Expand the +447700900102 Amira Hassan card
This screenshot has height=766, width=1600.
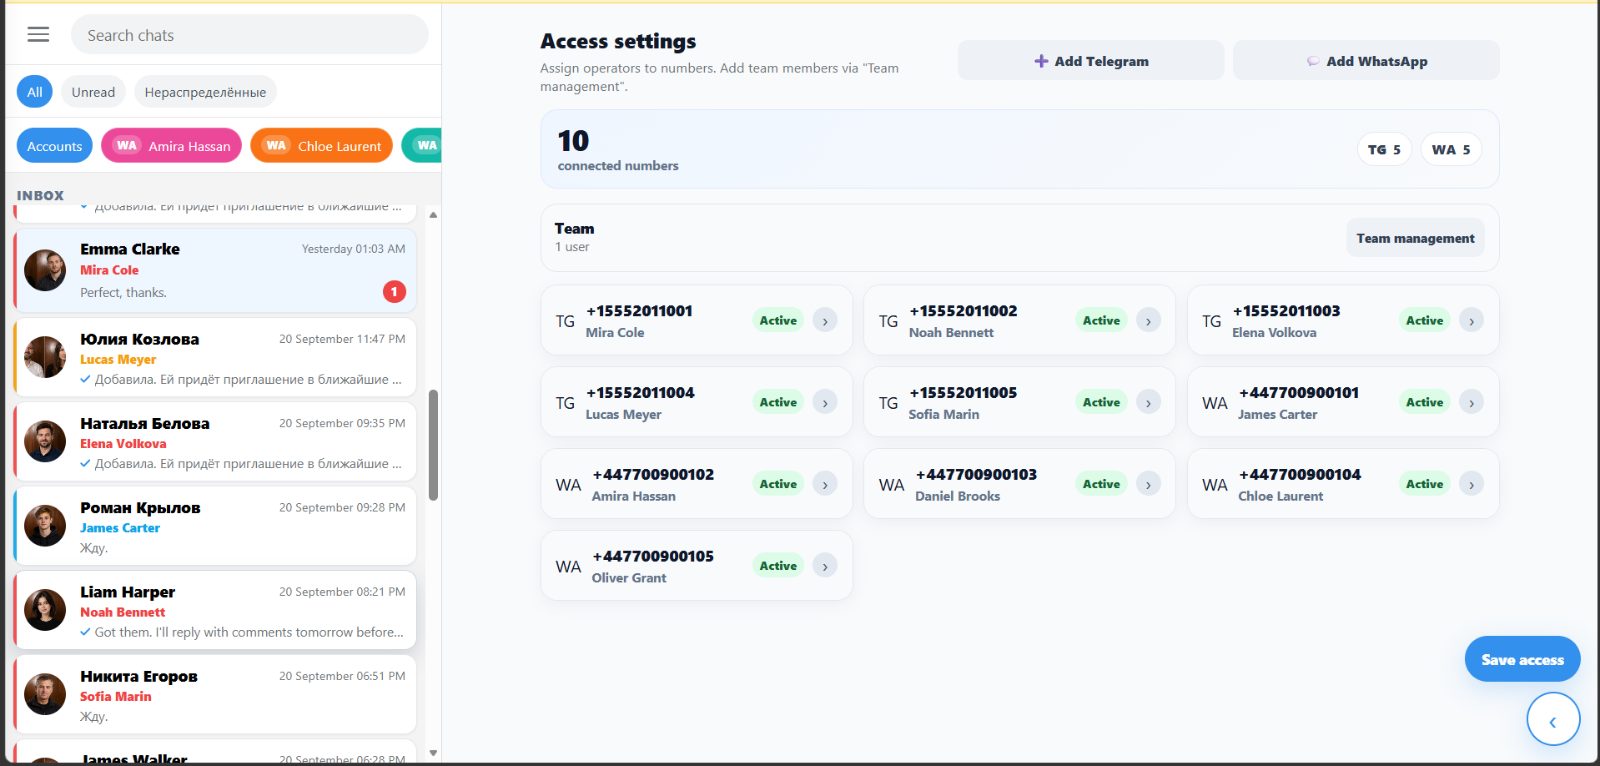pyautogui.click(x=825, y=485)
